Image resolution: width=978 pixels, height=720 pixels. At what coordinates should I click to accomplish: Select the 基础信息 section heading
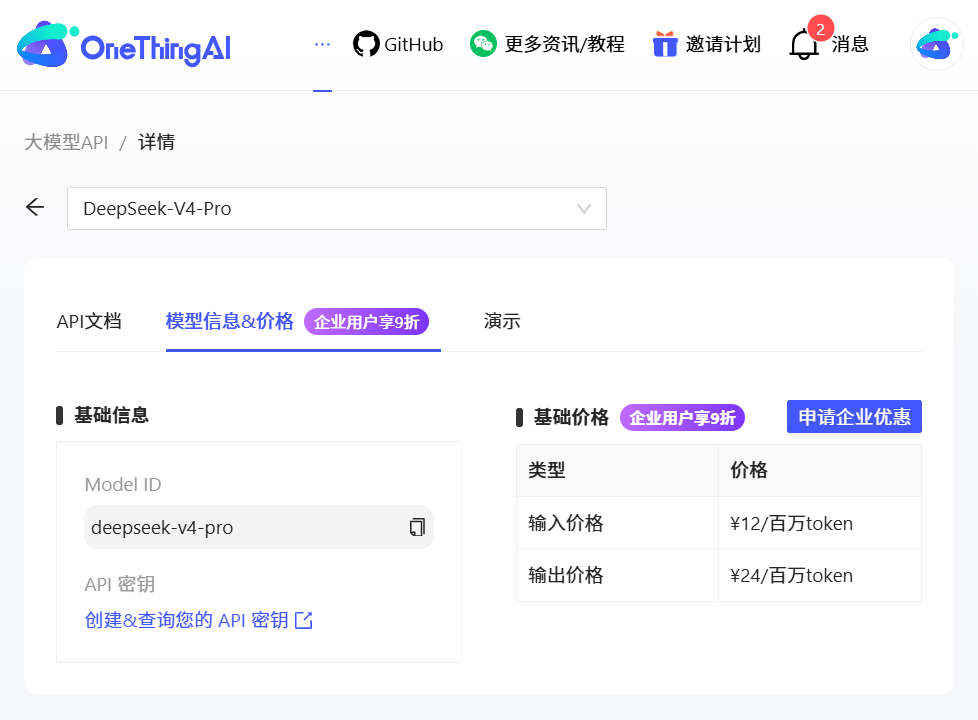[x=112, y=415]
